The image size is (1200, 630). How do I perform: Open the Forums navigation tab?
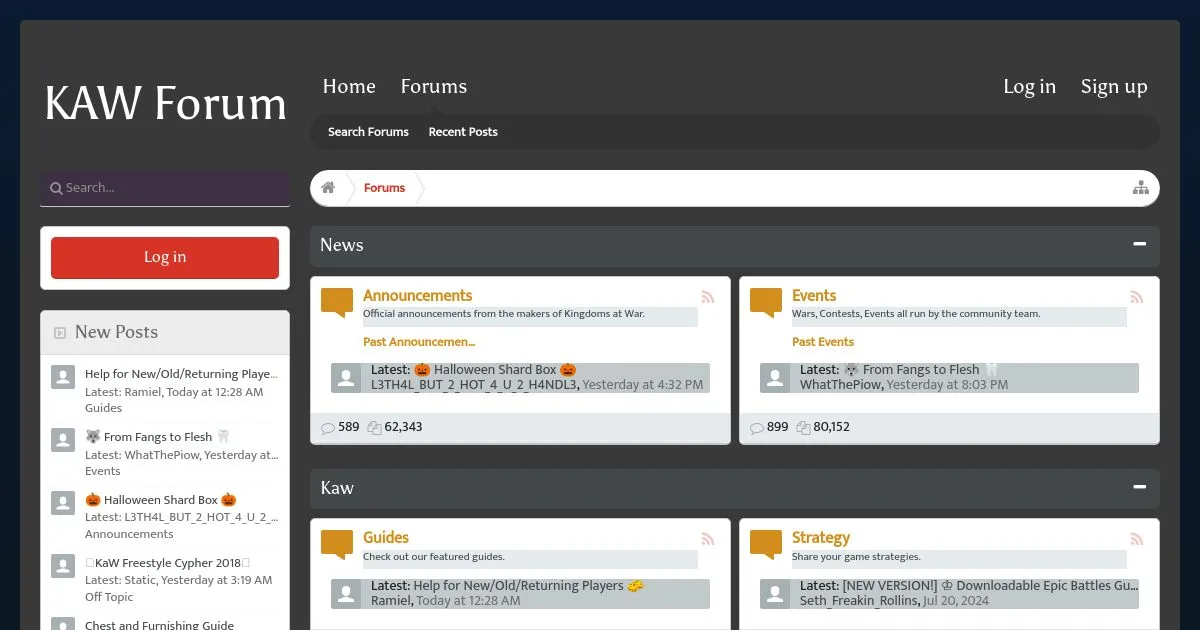point(434,87)
